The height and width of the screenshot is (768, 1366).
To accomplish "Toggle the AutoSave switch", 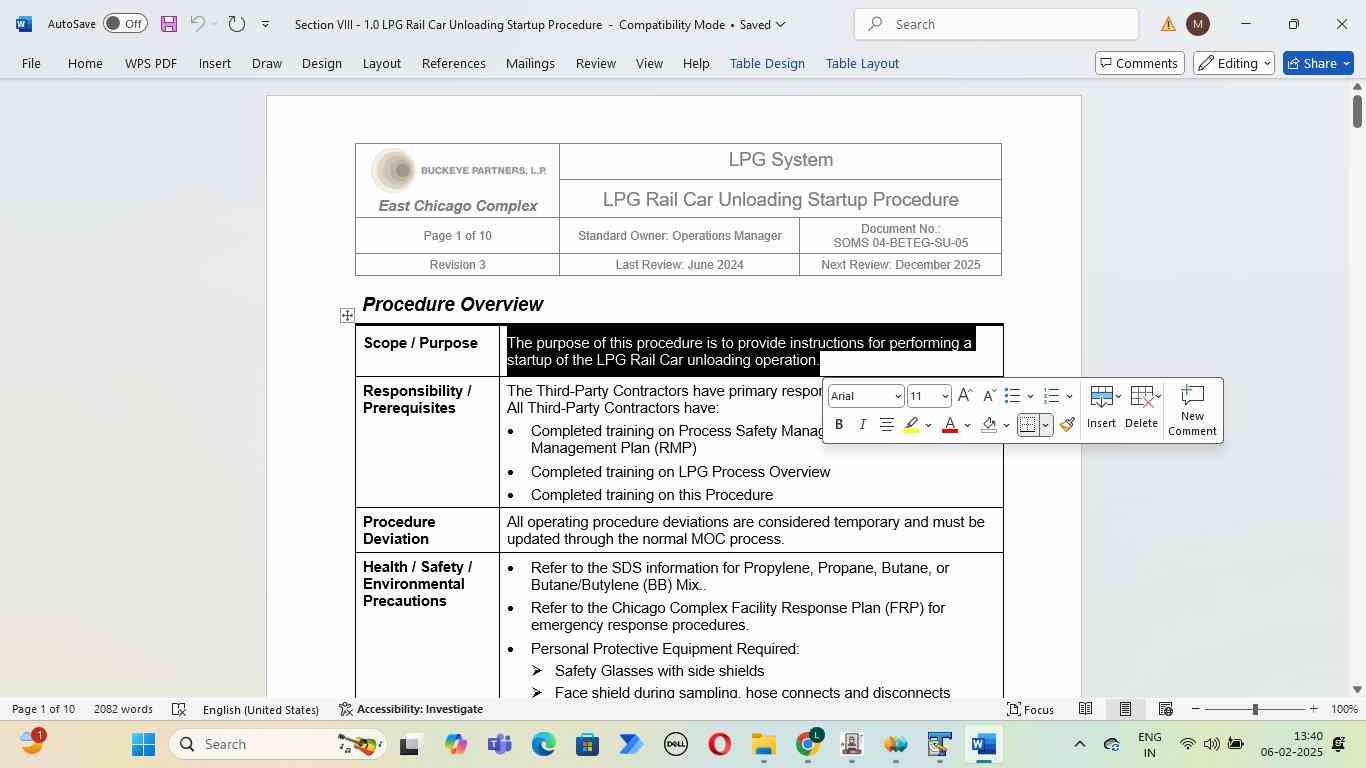I will [x=125, y=24].
